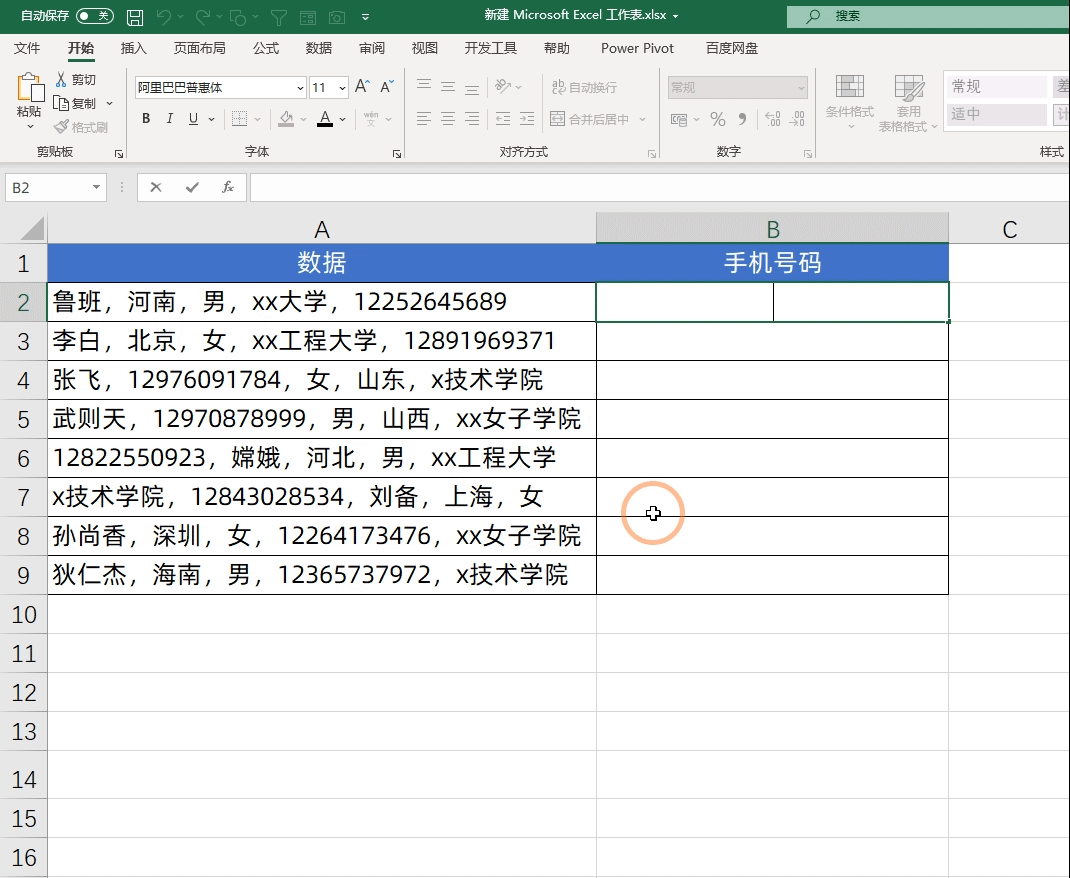The image size is (1070, 878).
Task: Open the font color dropdown arrow
Action: (343, 119)
